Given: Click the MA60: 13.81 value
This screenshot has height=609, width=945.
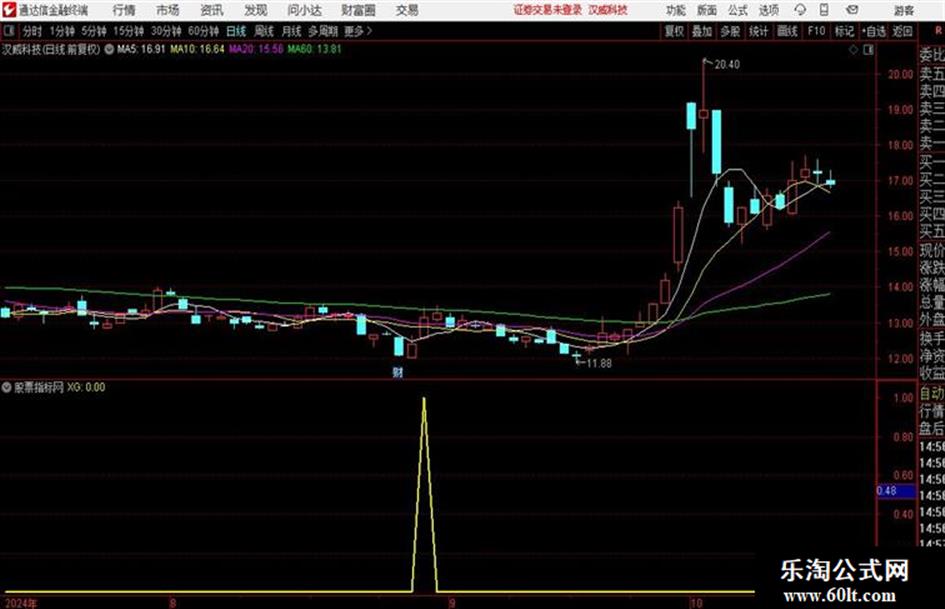Looking at the screenshot, I should [x=315, y=49].
